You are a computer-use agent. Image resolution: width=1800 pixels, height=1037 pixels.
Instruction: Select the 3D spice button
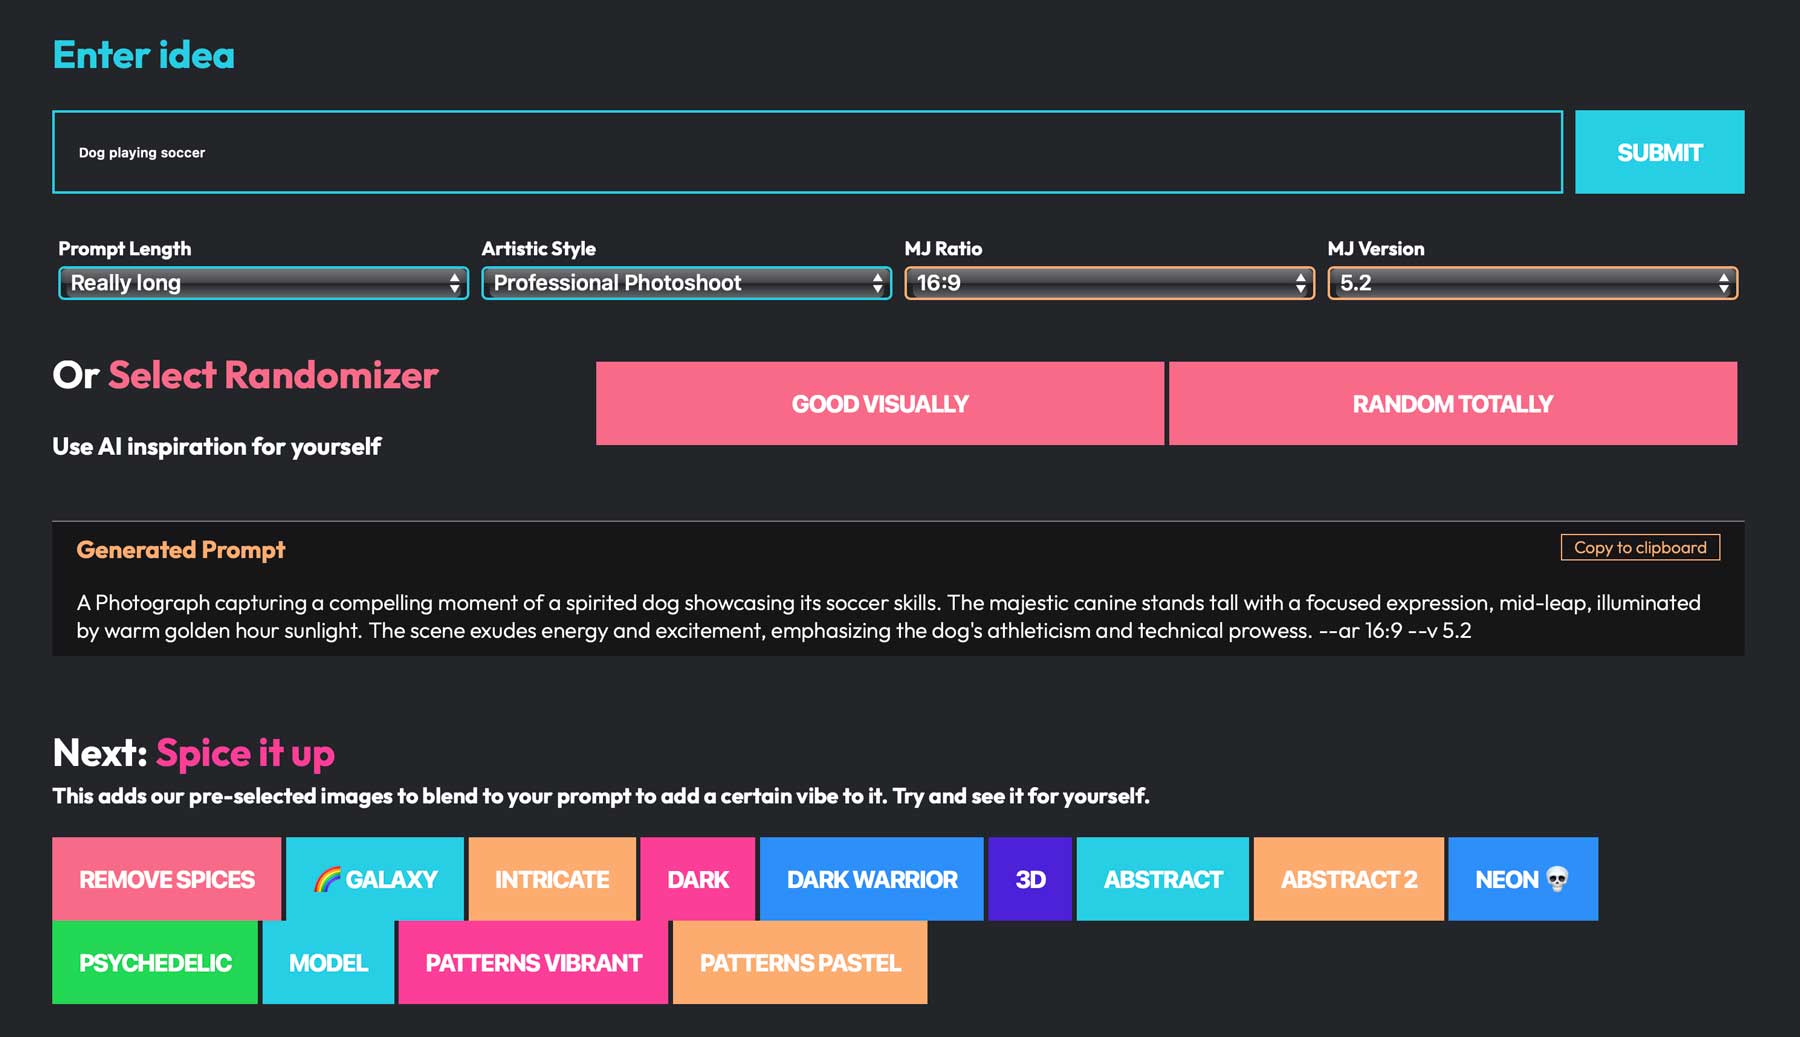(1030, 879)
